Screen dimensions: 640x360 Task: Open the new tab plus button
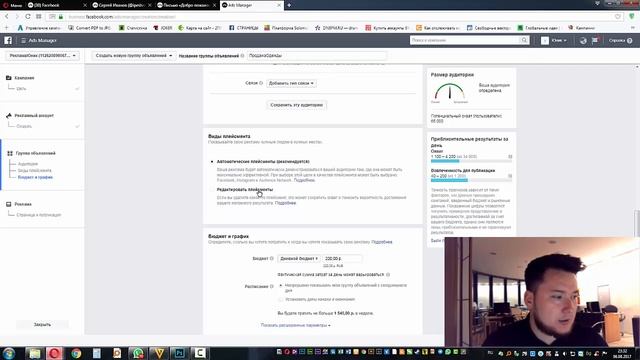(289, 5)
